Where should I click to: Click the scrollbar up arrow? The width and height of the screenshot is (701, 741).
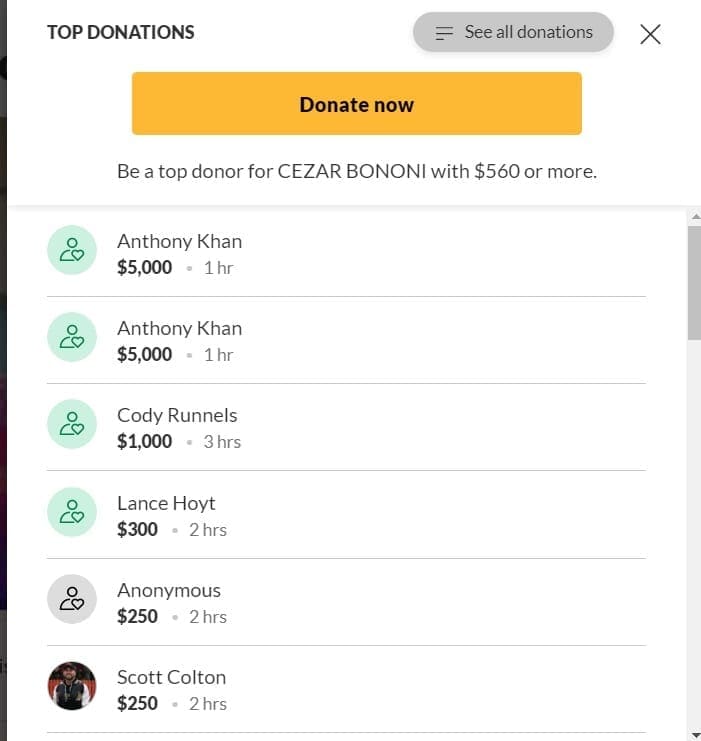(x=694, y=217)
